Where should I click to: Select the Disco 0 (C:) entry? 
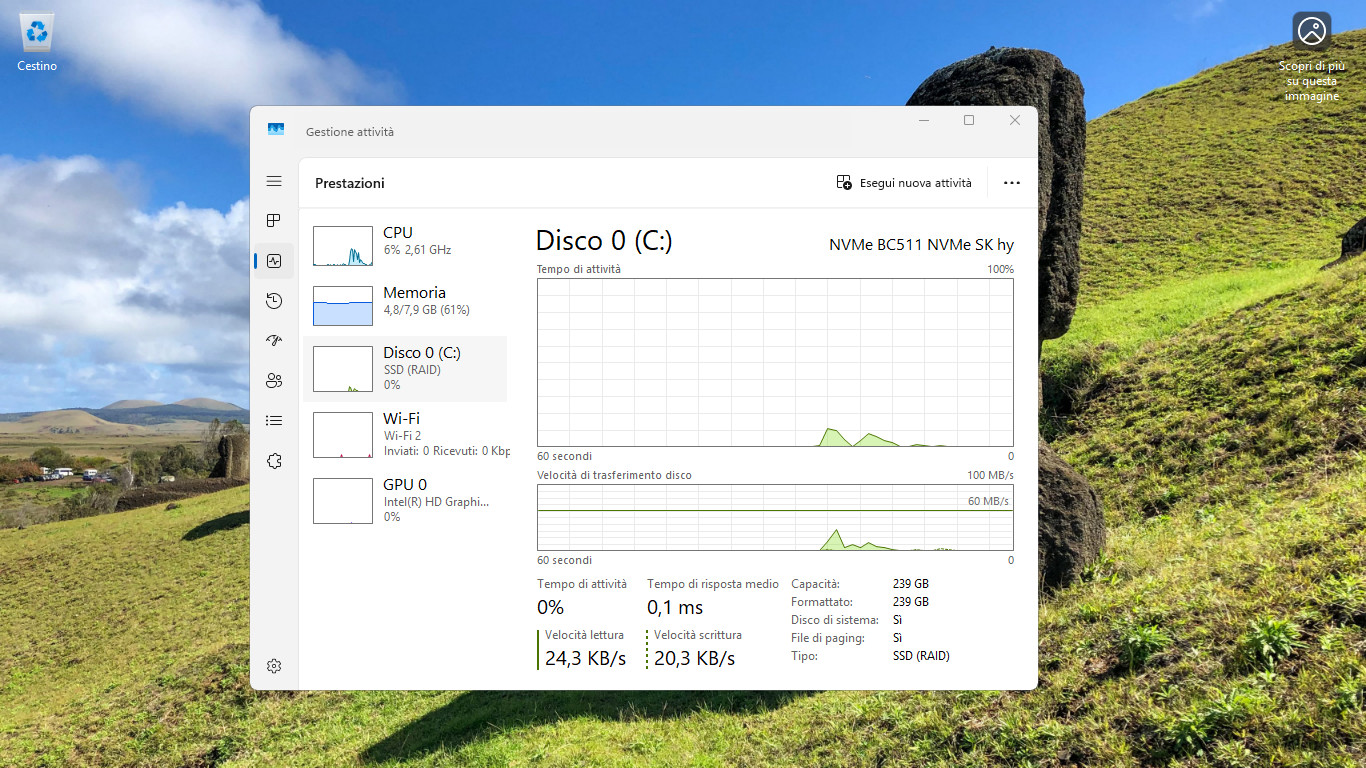(405, 369)
